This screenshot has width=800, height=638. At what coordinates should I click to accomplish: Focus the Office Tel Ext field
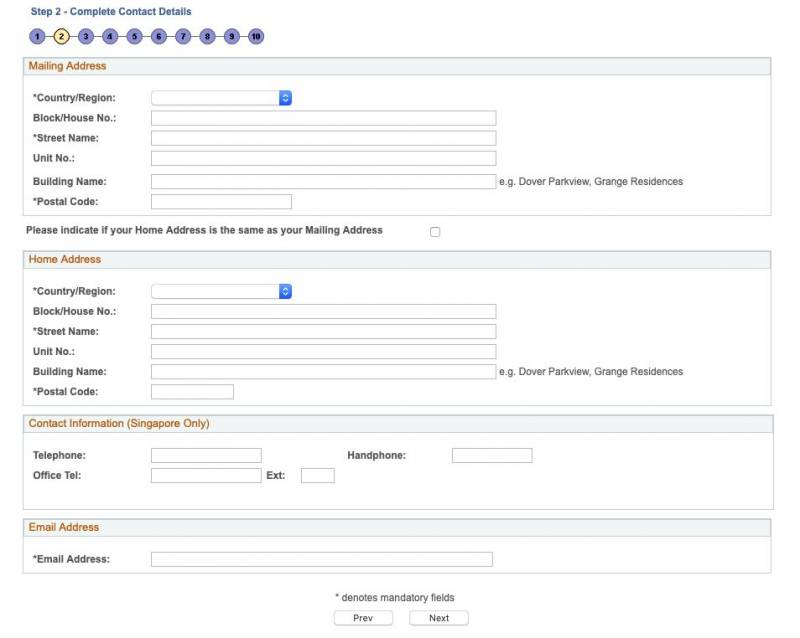[x=317, y=476]
